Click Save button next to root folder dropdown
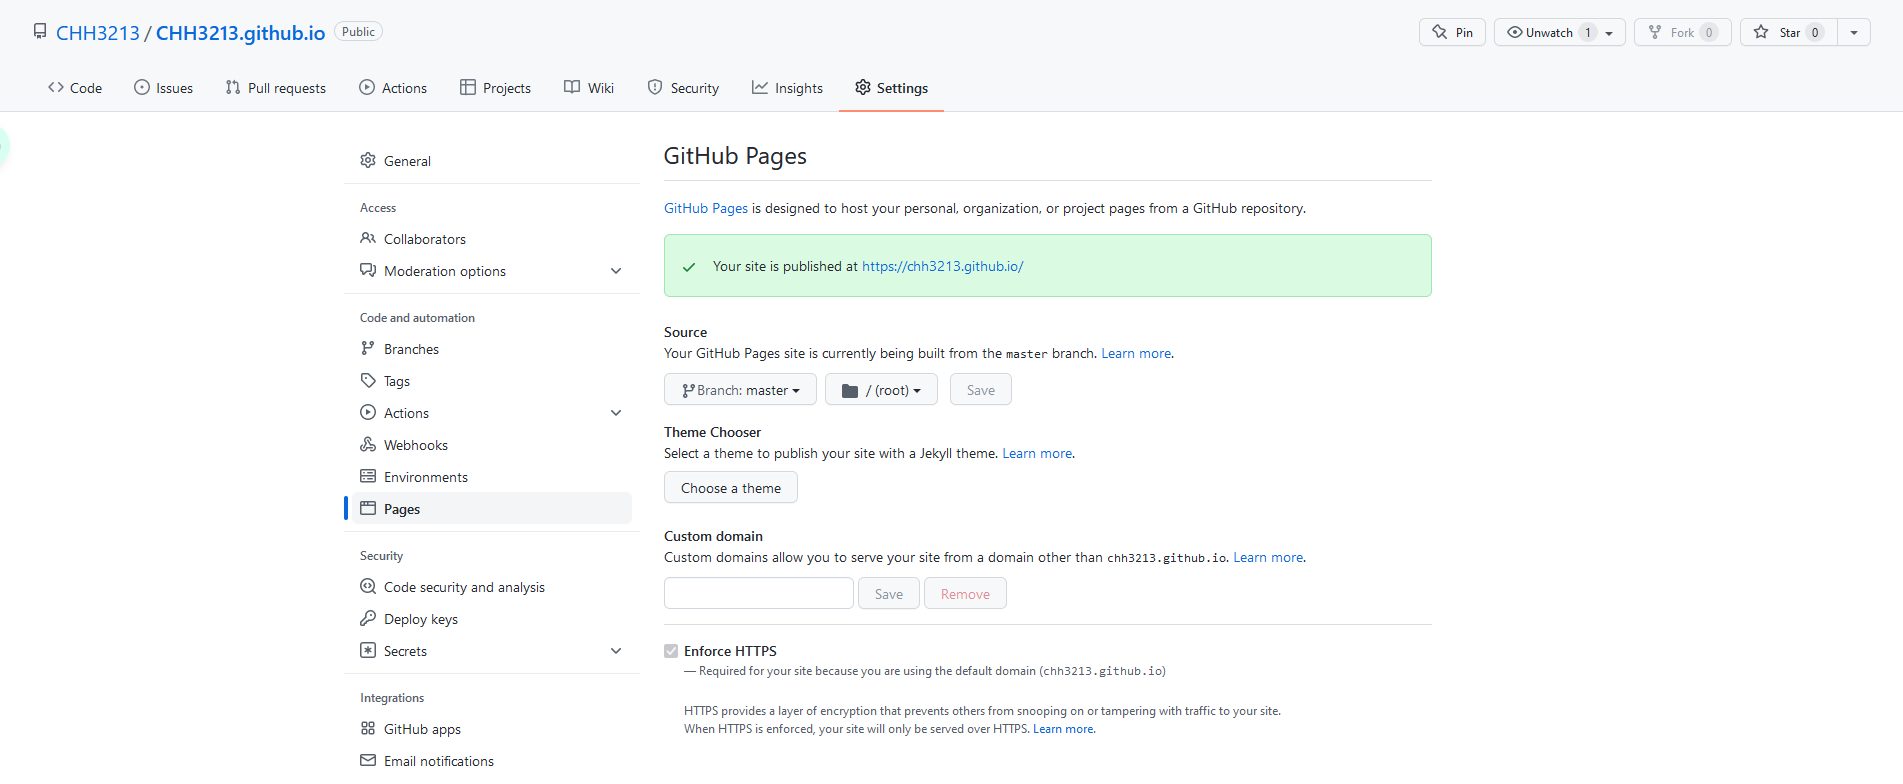Viewport: 1903px width, 784px height. (981, 389)
